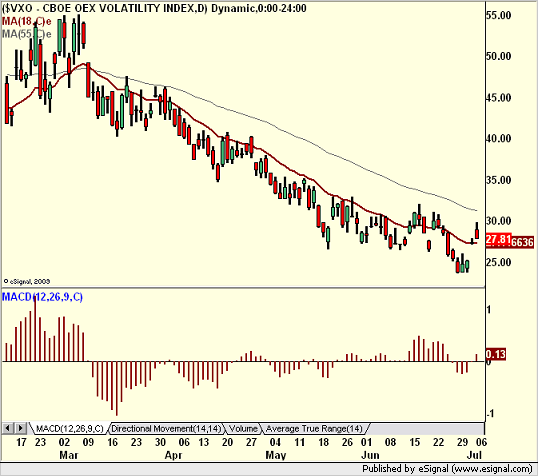
Task: Click the tallest positive MACD histogram bar
Action: point(35,329)
